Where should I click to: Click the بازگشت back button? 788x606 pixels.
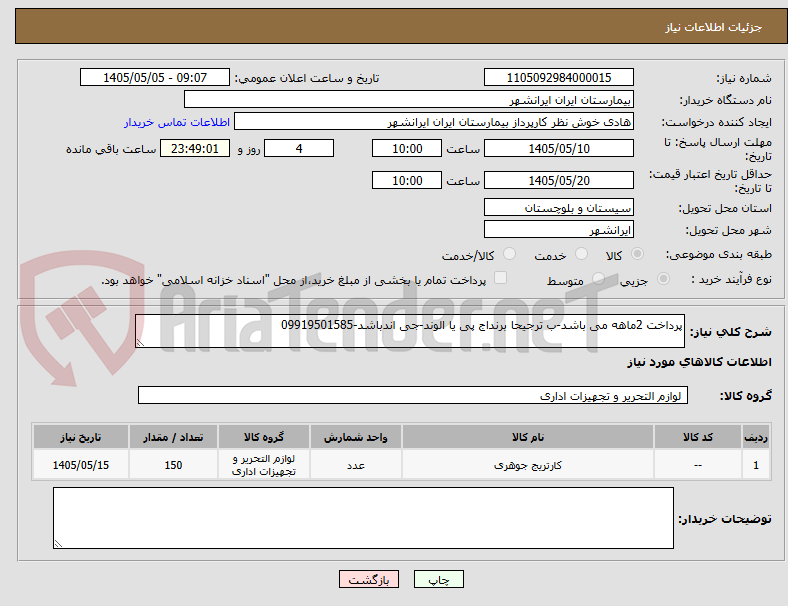coord(369,579)
